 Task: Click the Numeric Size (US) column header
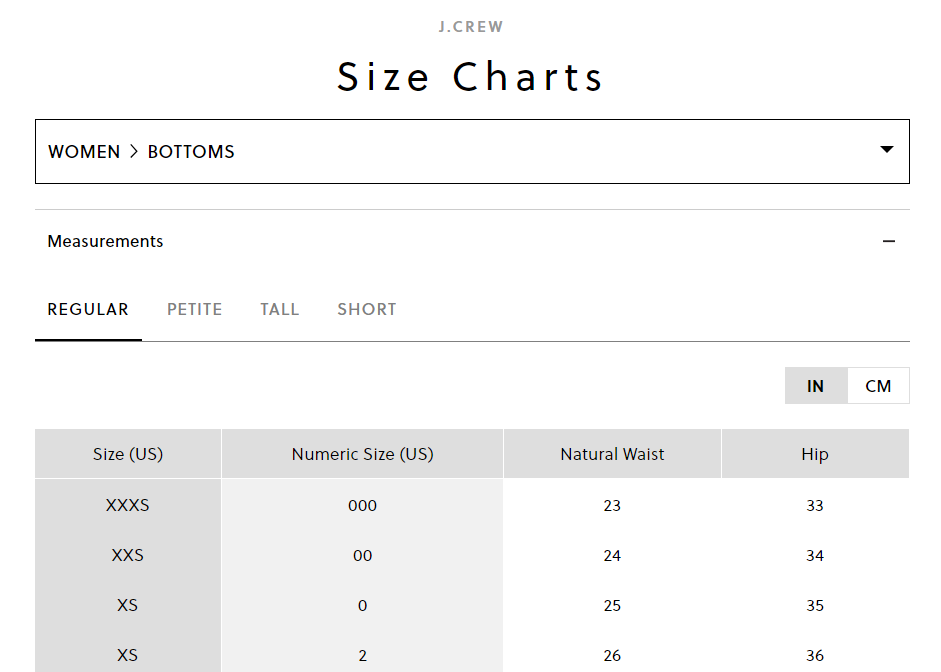coord(362,454)
